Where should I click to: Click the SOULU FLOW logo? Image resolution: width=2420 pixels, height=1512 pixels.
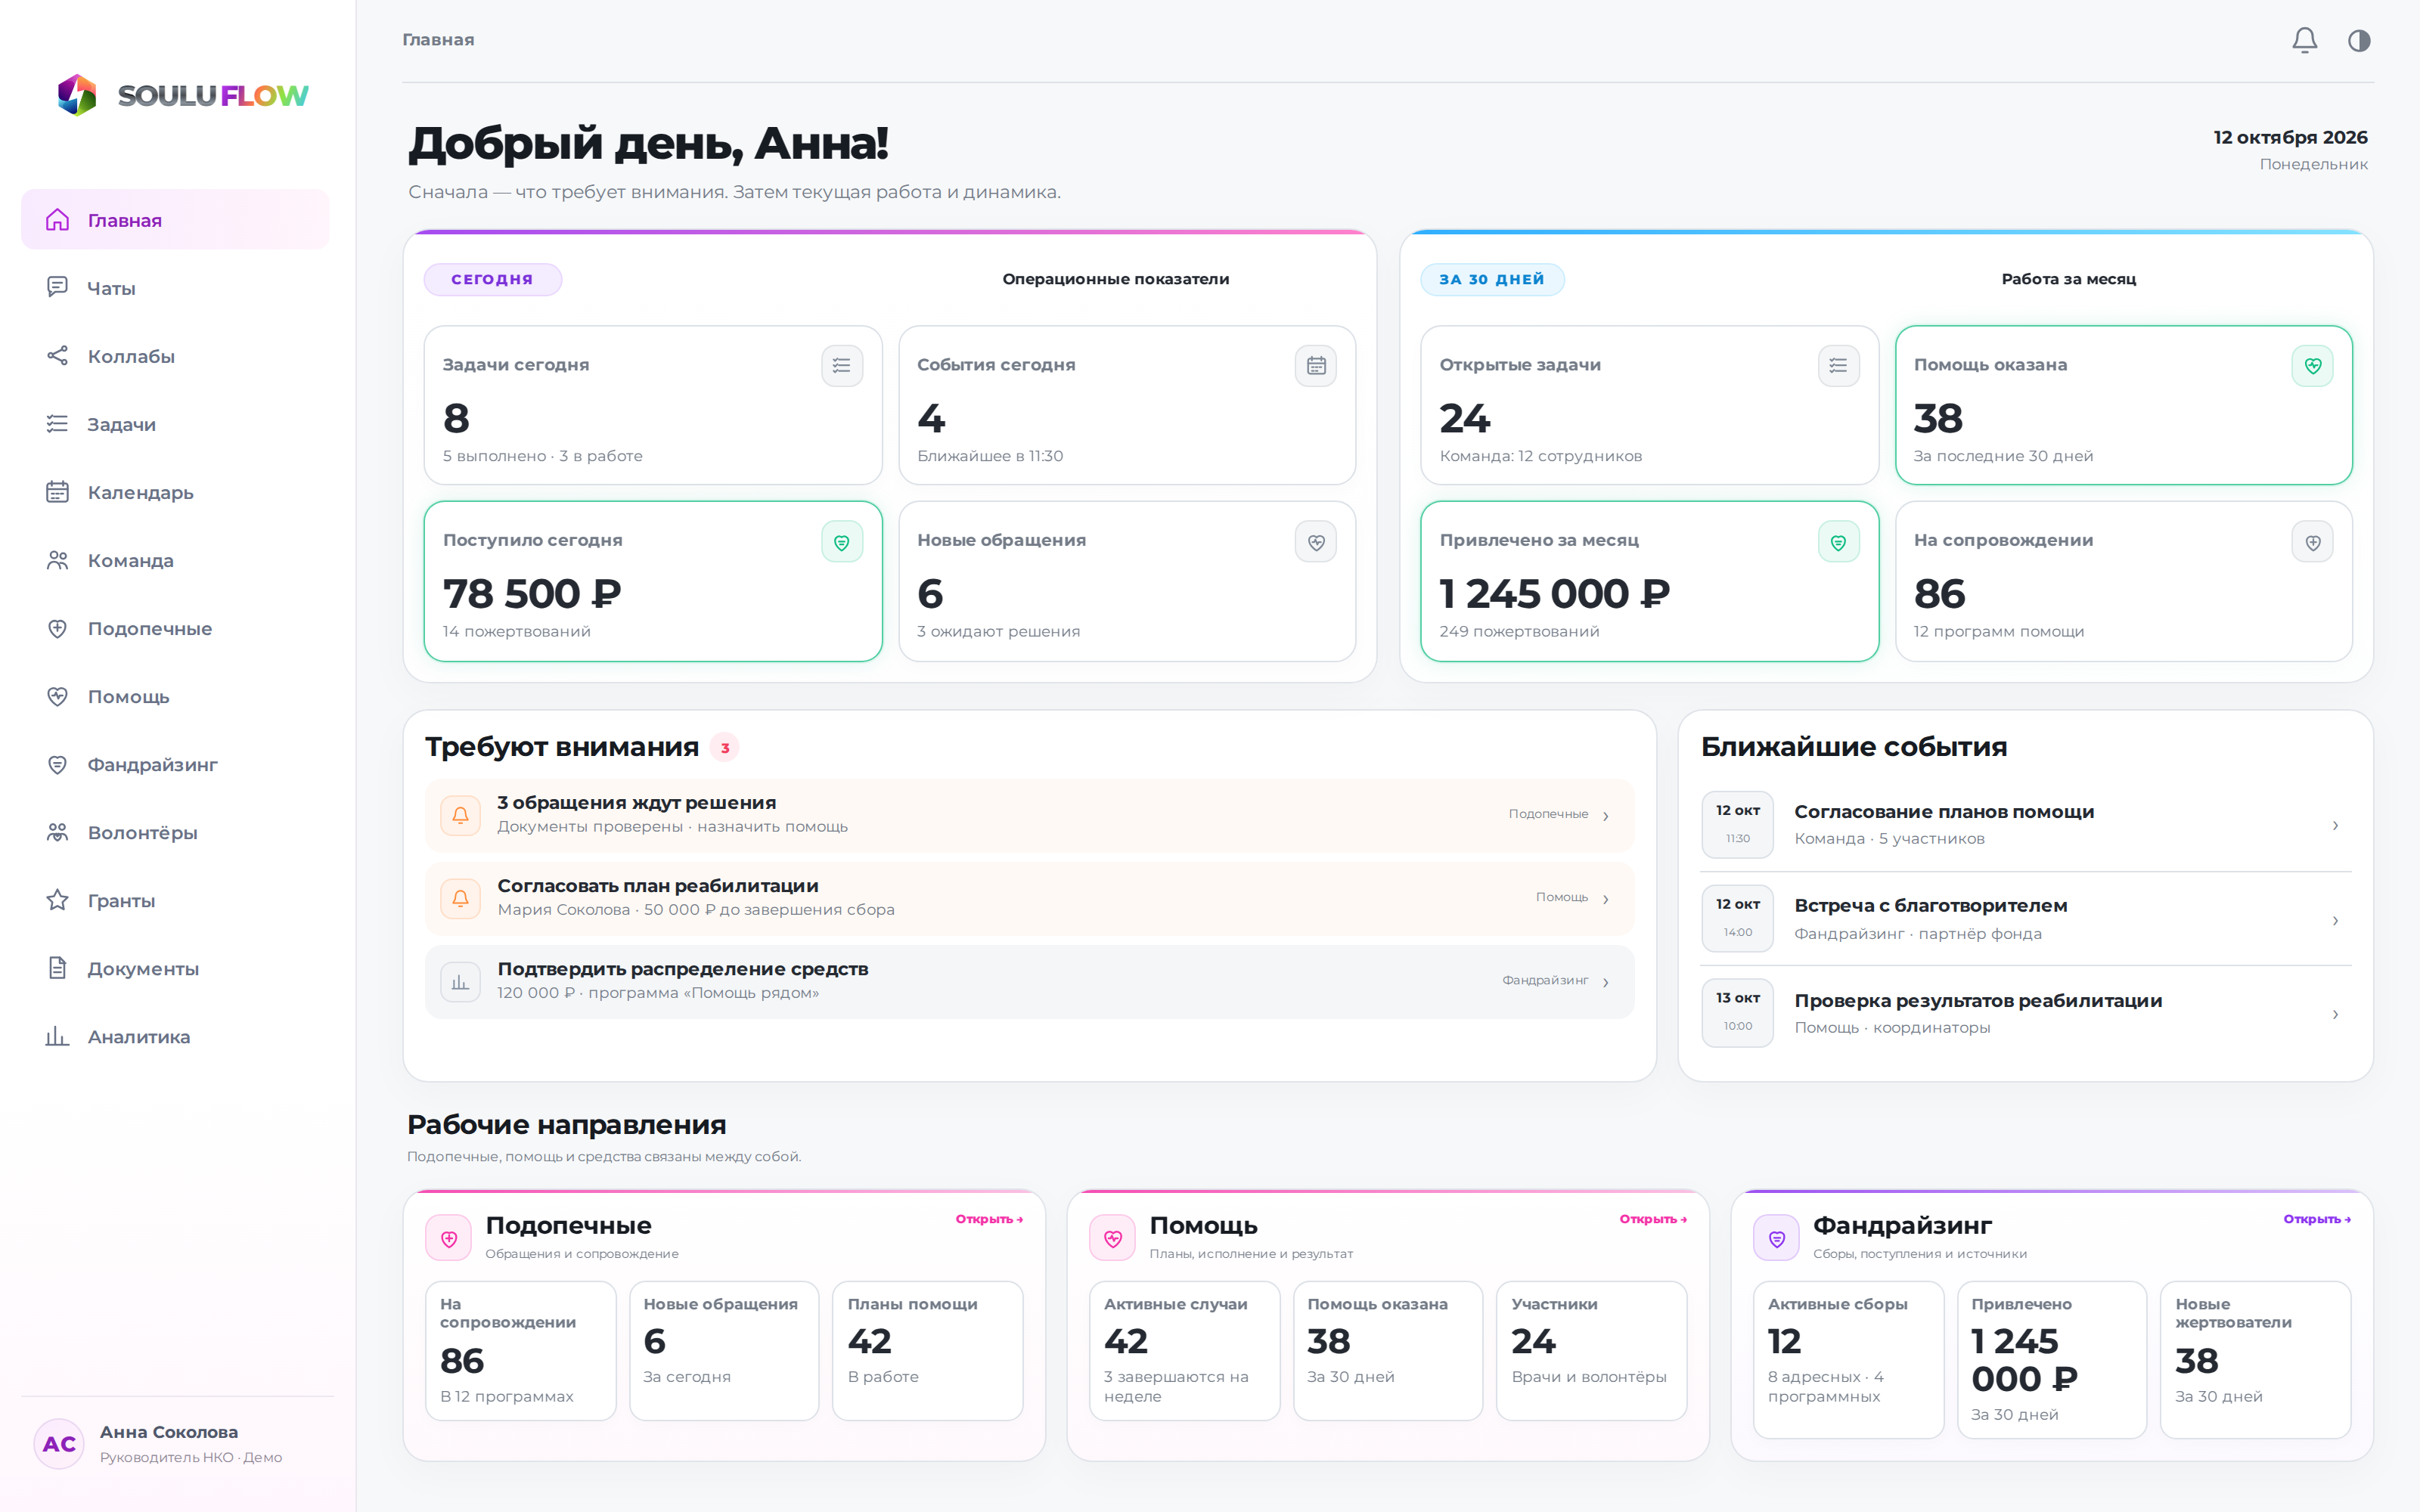click(182, 95)
